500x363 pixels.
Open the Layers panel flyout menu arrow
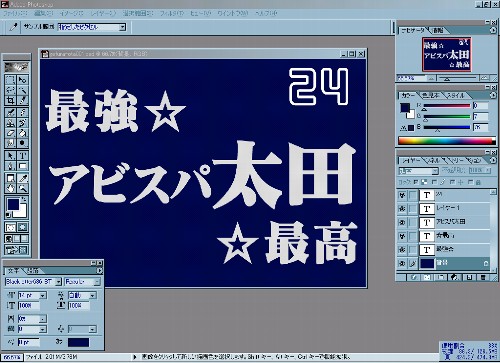tap(493, 160)
